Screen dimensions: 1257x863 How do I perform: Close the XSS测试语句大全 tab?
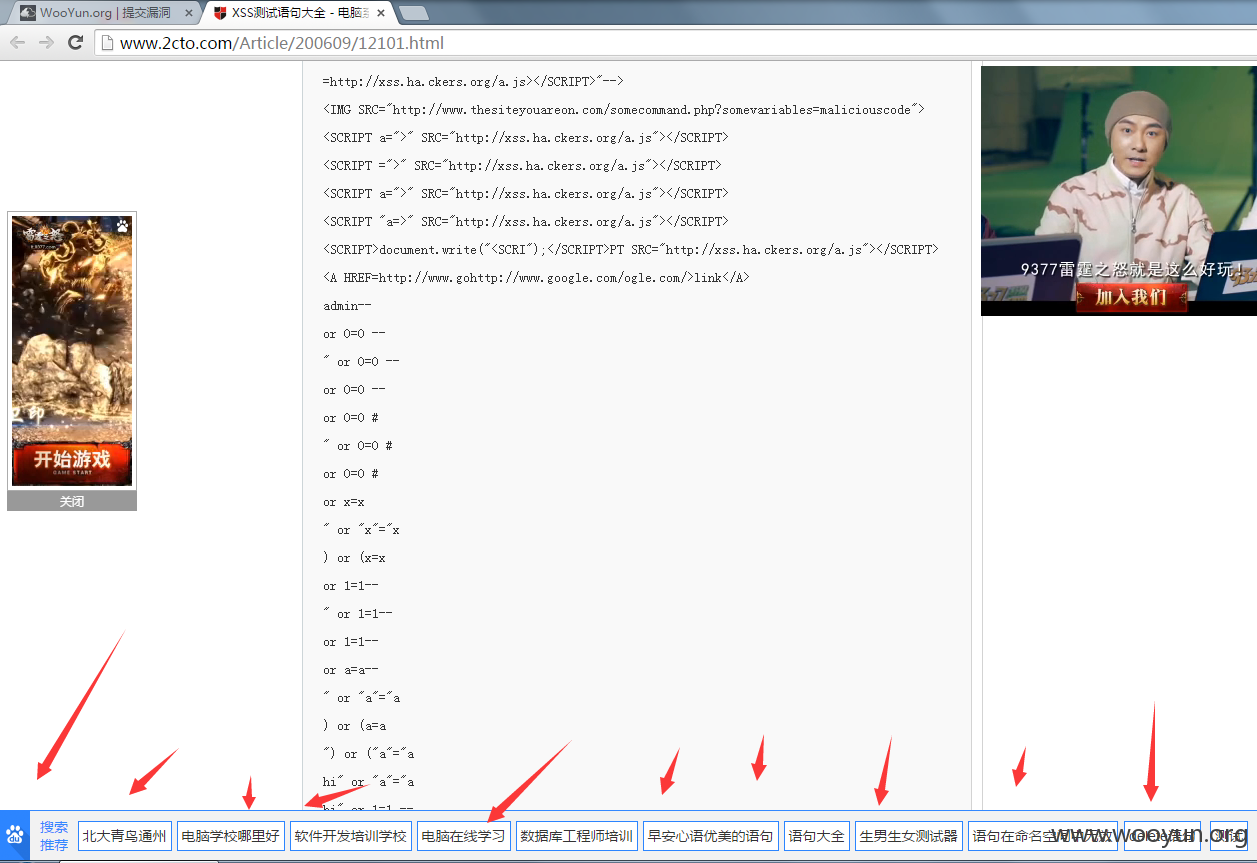pos(381,13)
